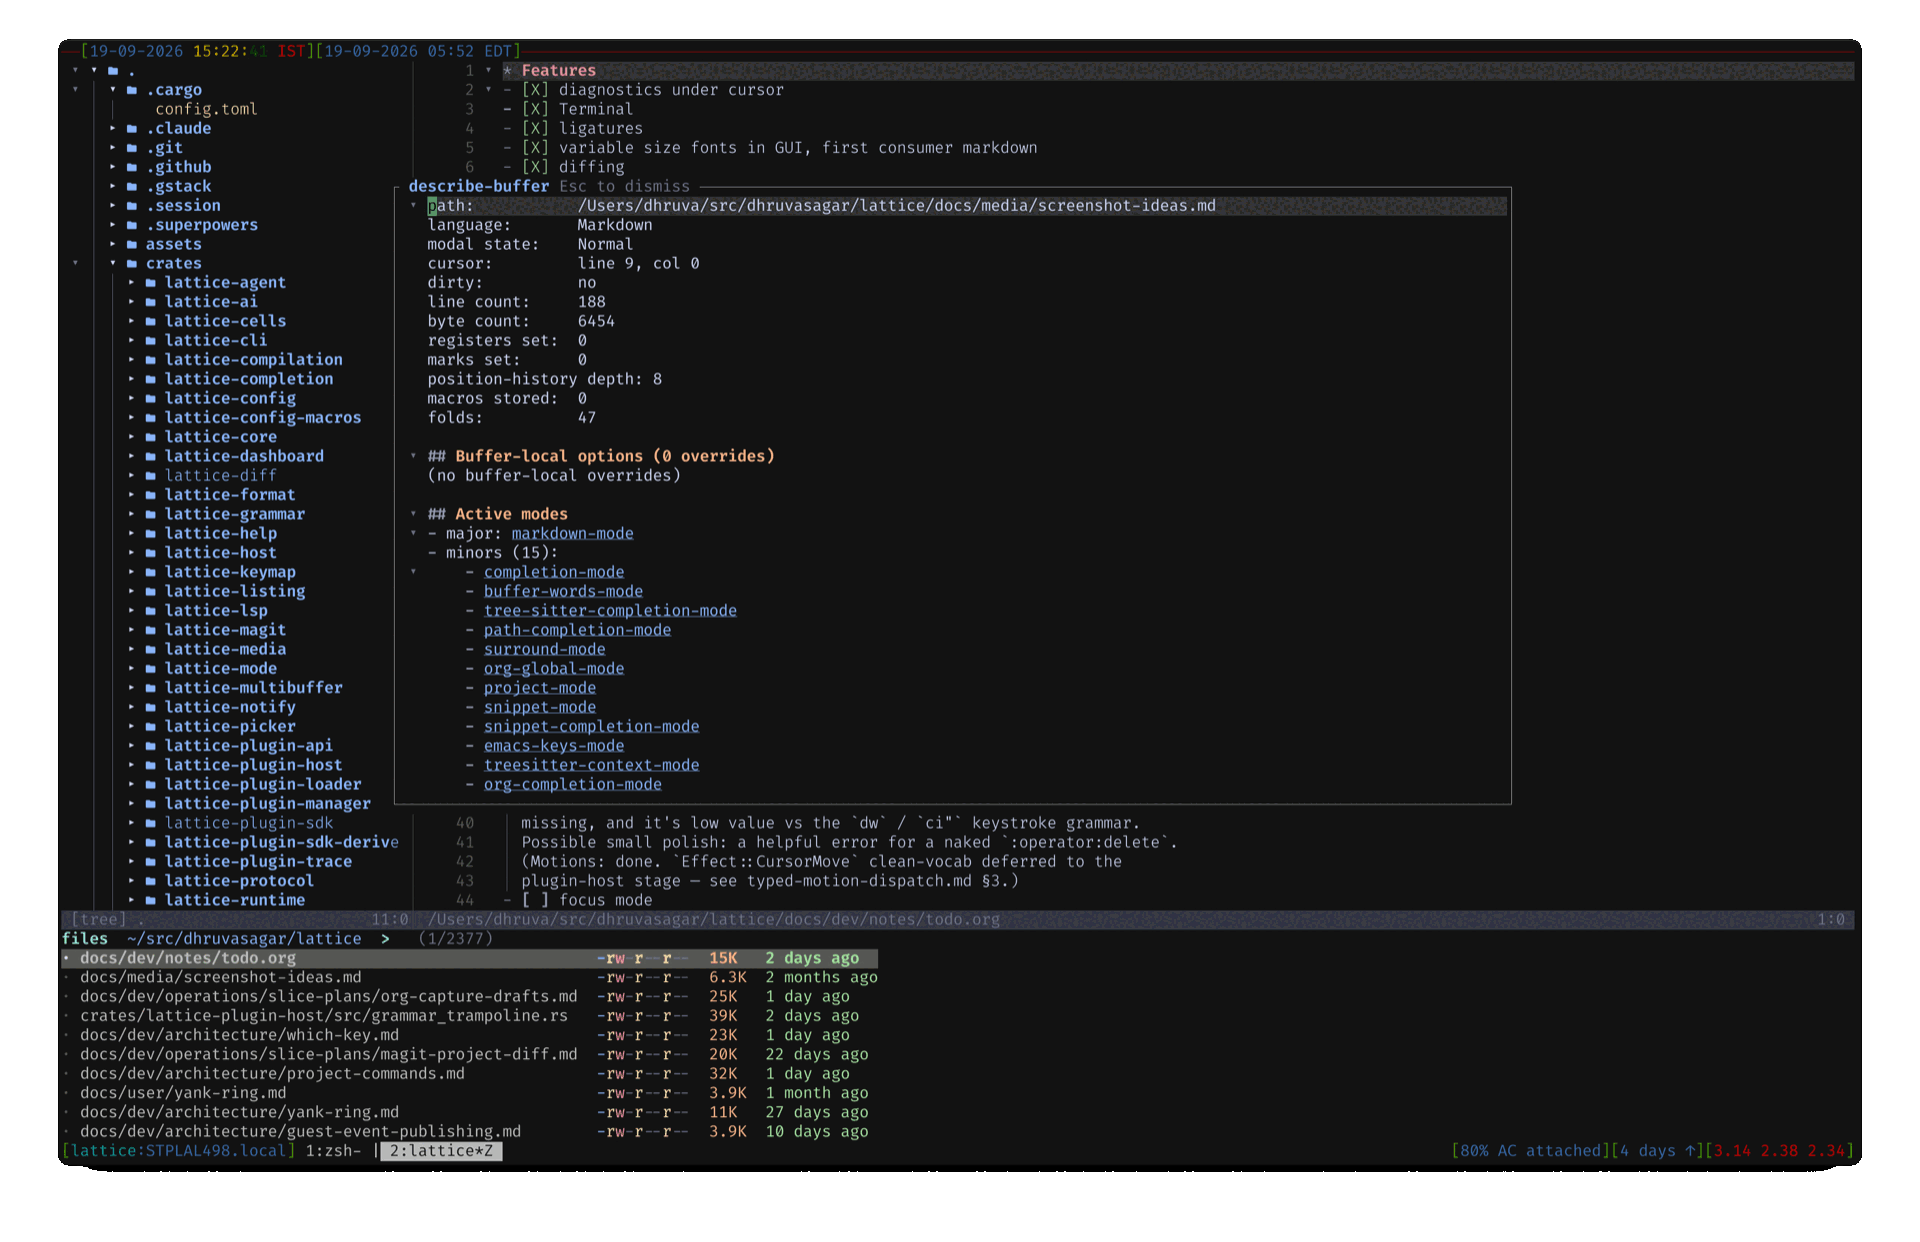This screenshot has height=1242, width=1920.
Task: Click the .git folder icon
Action: (132, 148)
